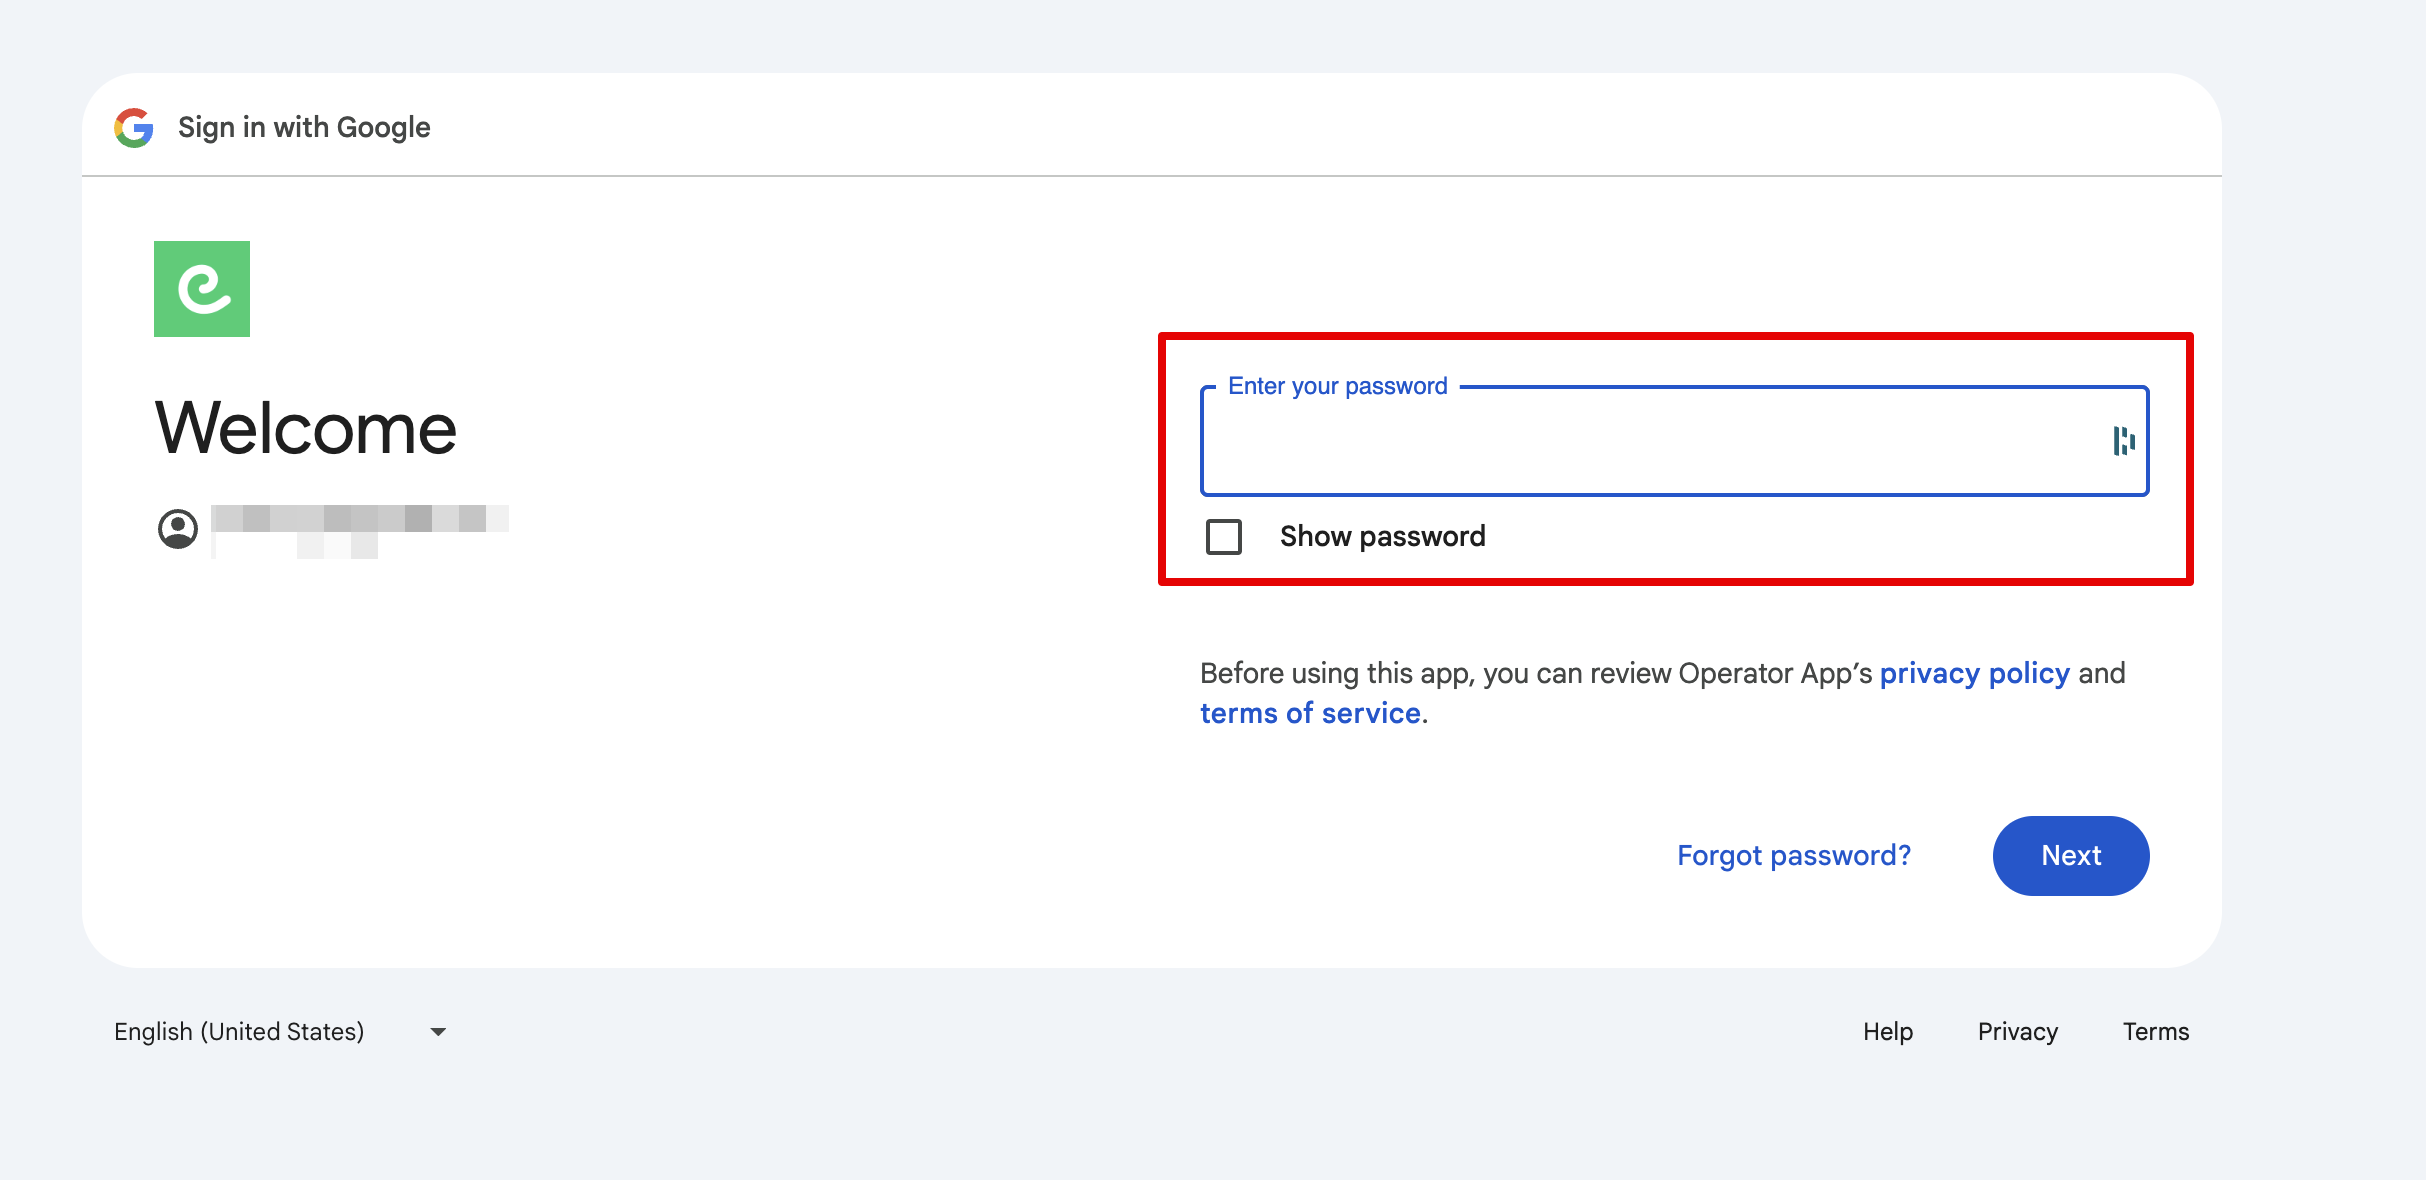Open the Help footer link
The width and height of the screenshot is (2426, 1180).
[1887, 1032]
